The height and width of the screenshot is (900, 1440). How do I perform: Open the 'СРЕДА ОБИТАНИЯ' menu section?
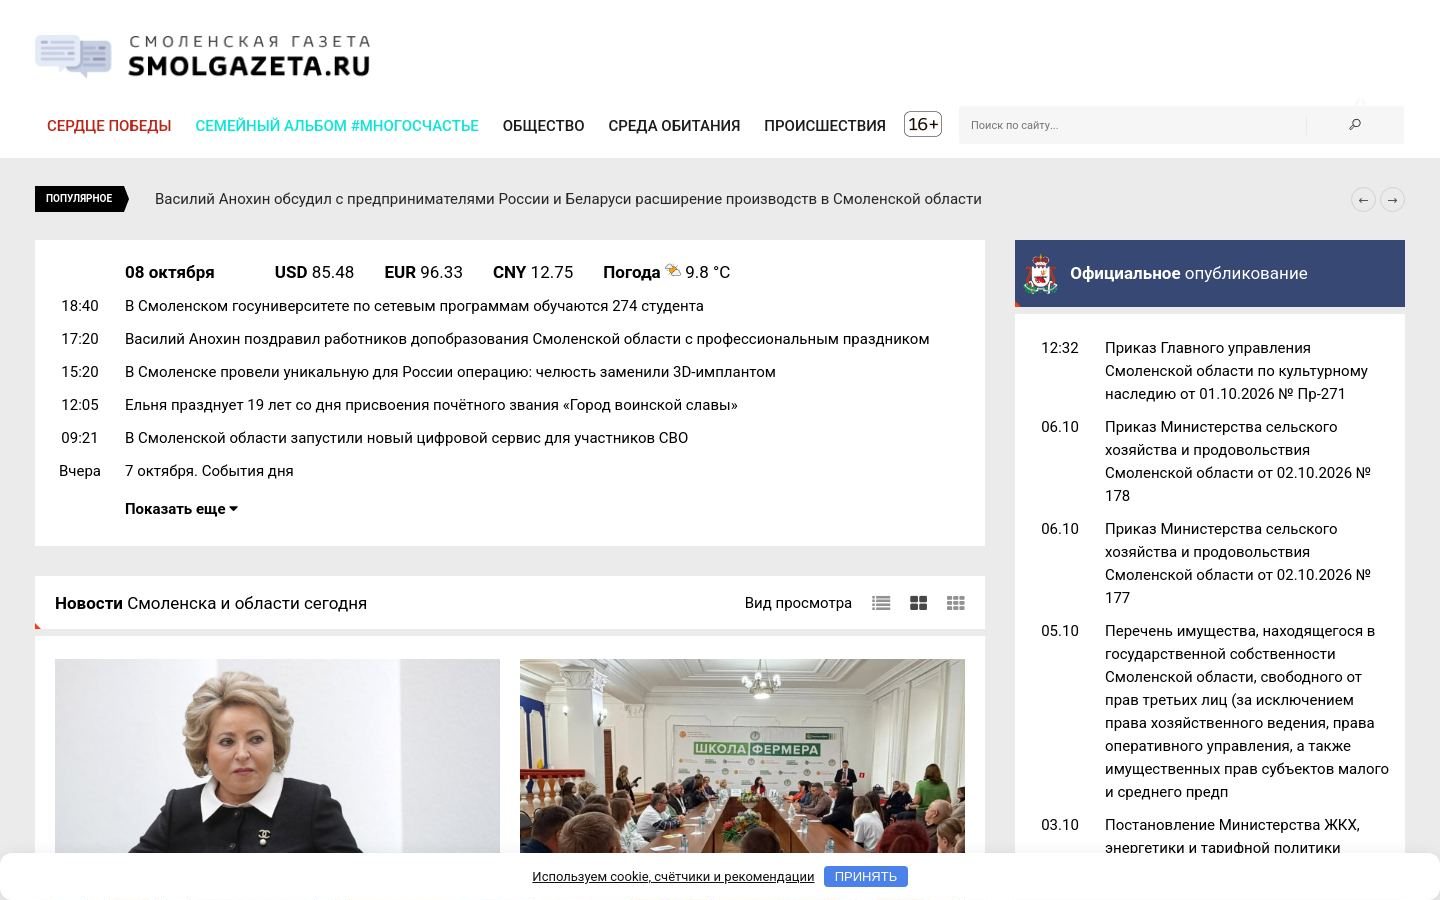674,126
